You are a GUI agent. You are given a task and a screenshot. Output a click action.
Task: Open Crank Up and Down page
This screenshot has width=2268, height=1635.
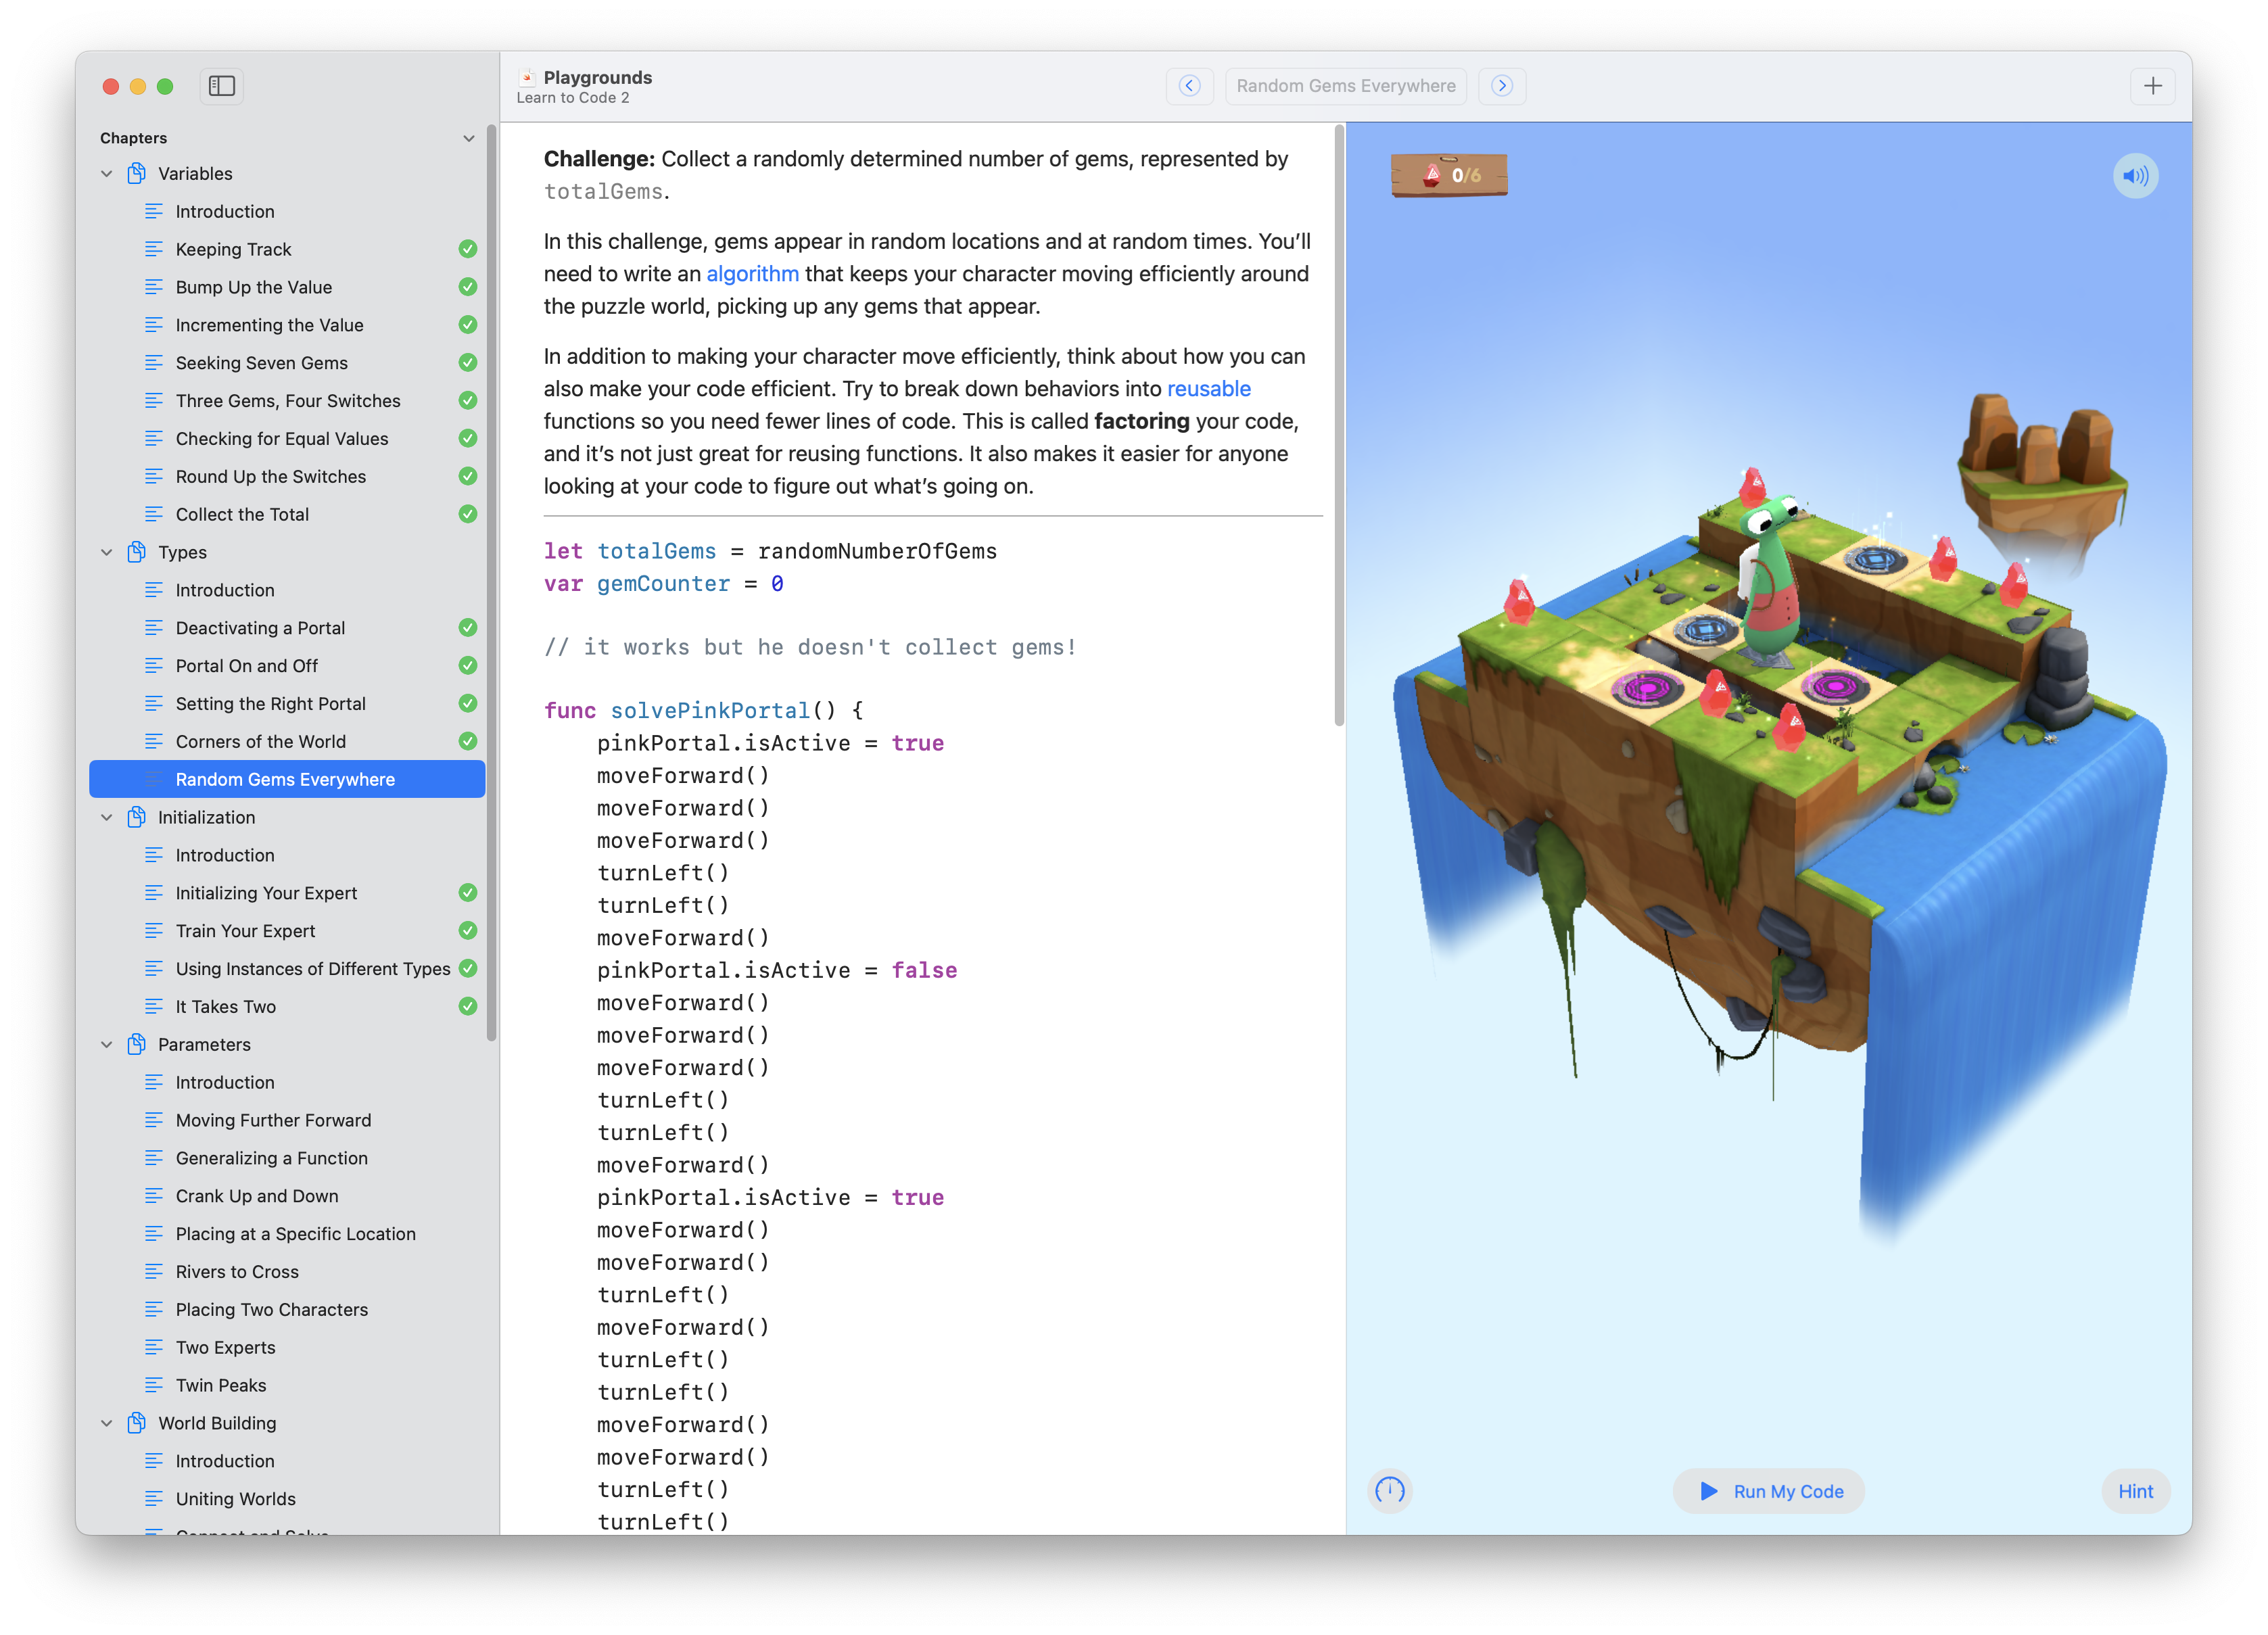(287, 1195)
